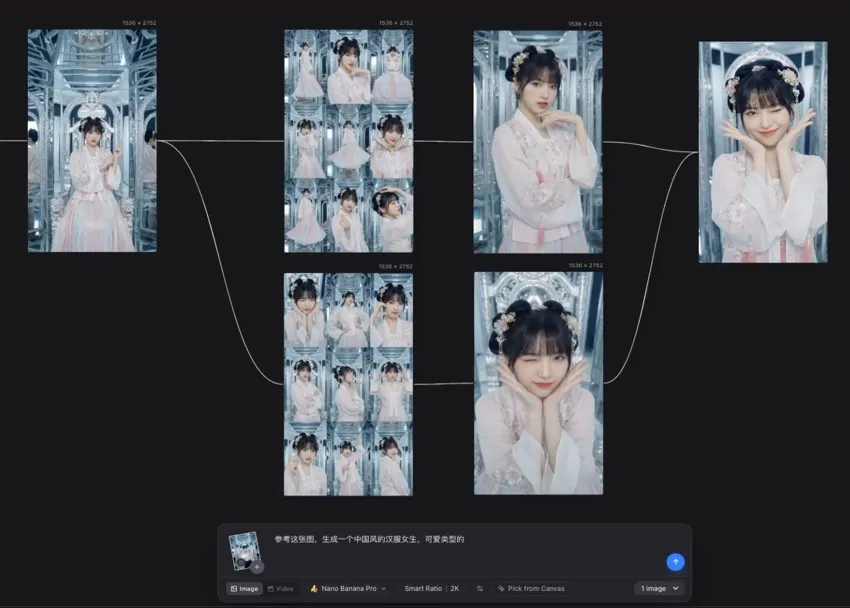850x608 pixels.
Task: Select the upper nine-pose grid image
Action: pyautogui.click(x=348, y=140)
